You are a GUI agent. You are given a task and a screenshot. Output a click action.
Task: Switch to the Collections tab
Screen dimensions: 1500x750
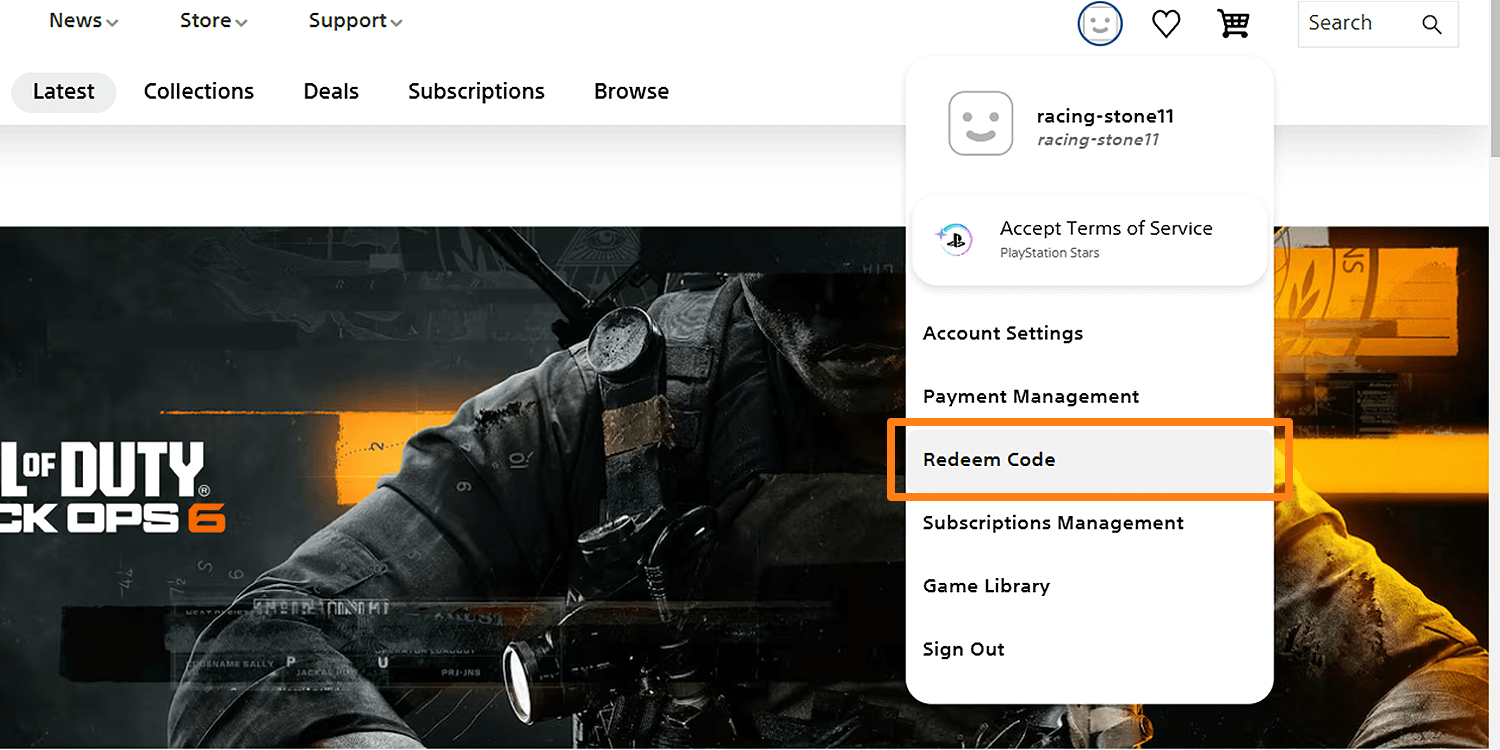click(x=199, y=91)
